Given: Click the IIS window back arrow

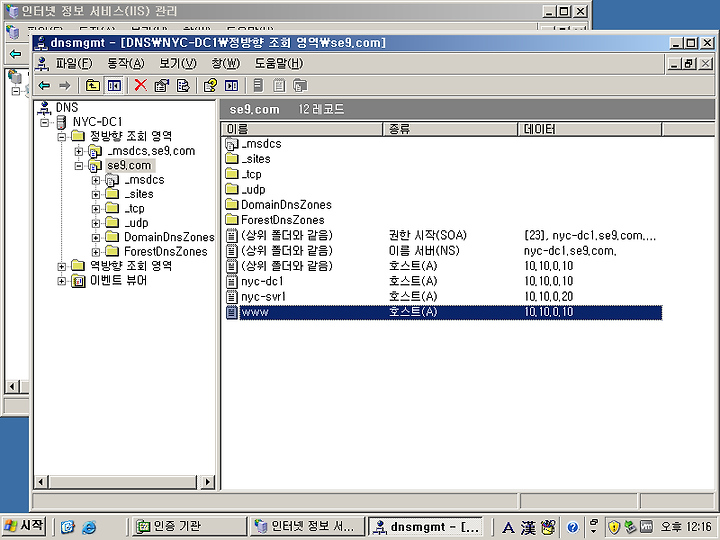Looking at the screenshot, I should [15, 54].
